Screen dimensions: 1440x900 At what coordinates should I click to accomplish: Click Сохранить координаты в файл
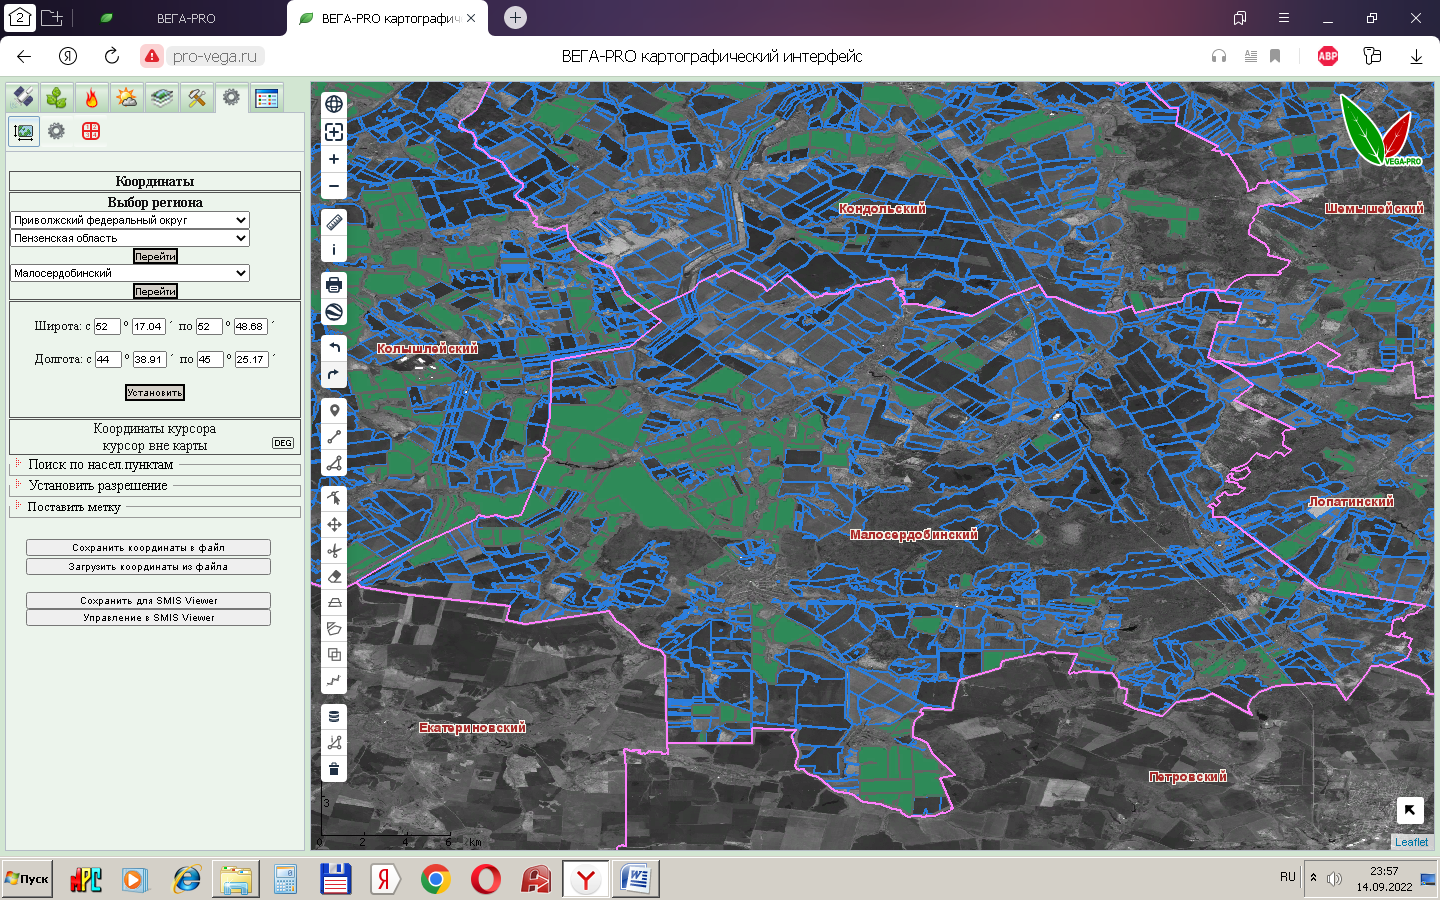pyautogui.click(x=148, y=548)
